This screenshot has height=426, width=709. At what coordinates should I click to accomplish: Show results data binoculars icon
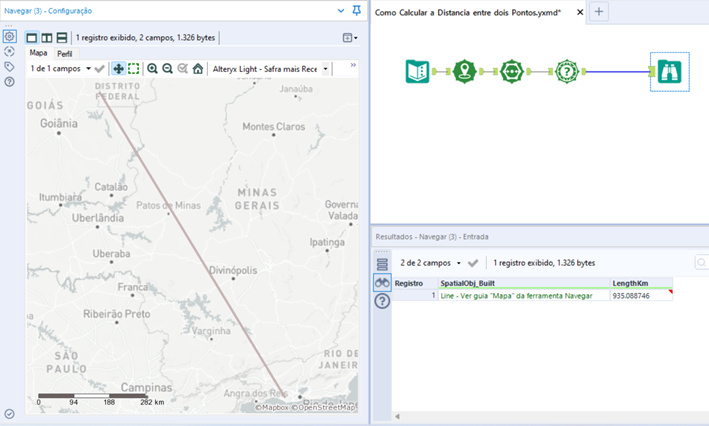[x=382, y=283]
